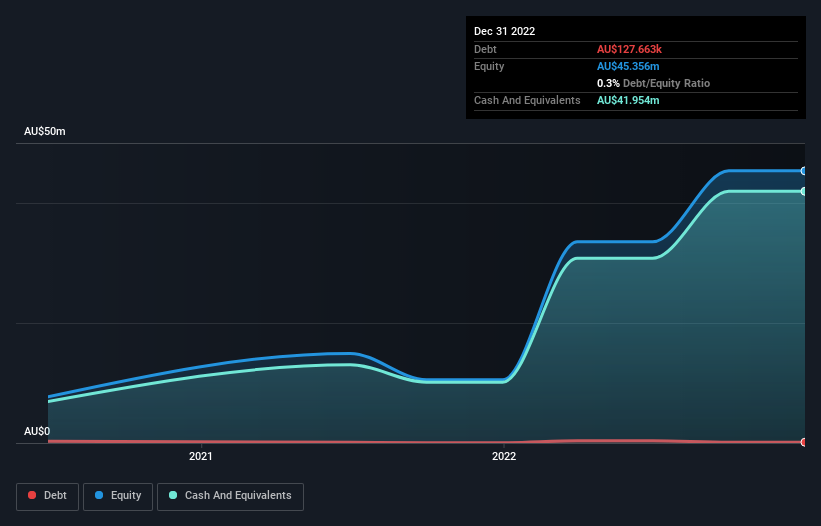
Task: Toggle the Equity series legend button
Action: point(118,496)
